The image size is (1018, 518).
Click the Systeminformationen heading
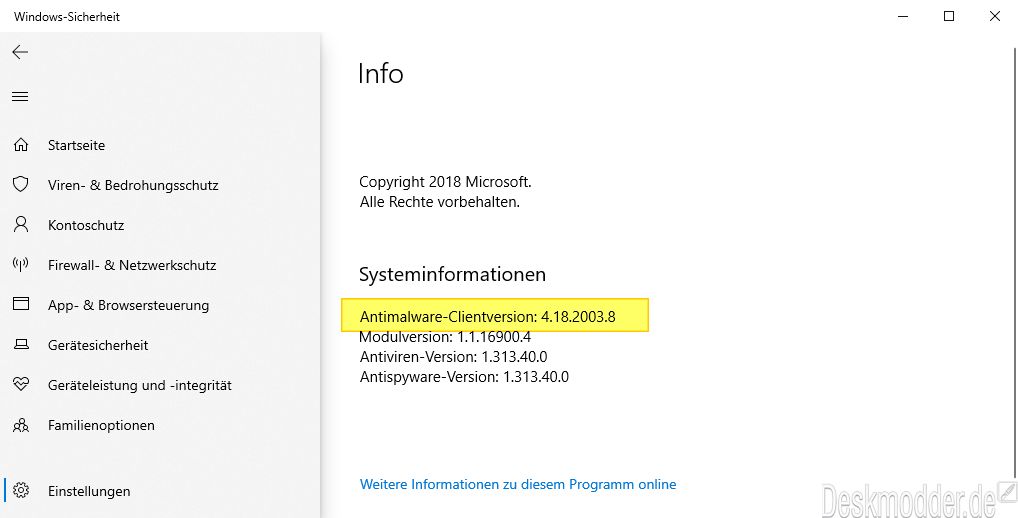(x=453, y=274)
